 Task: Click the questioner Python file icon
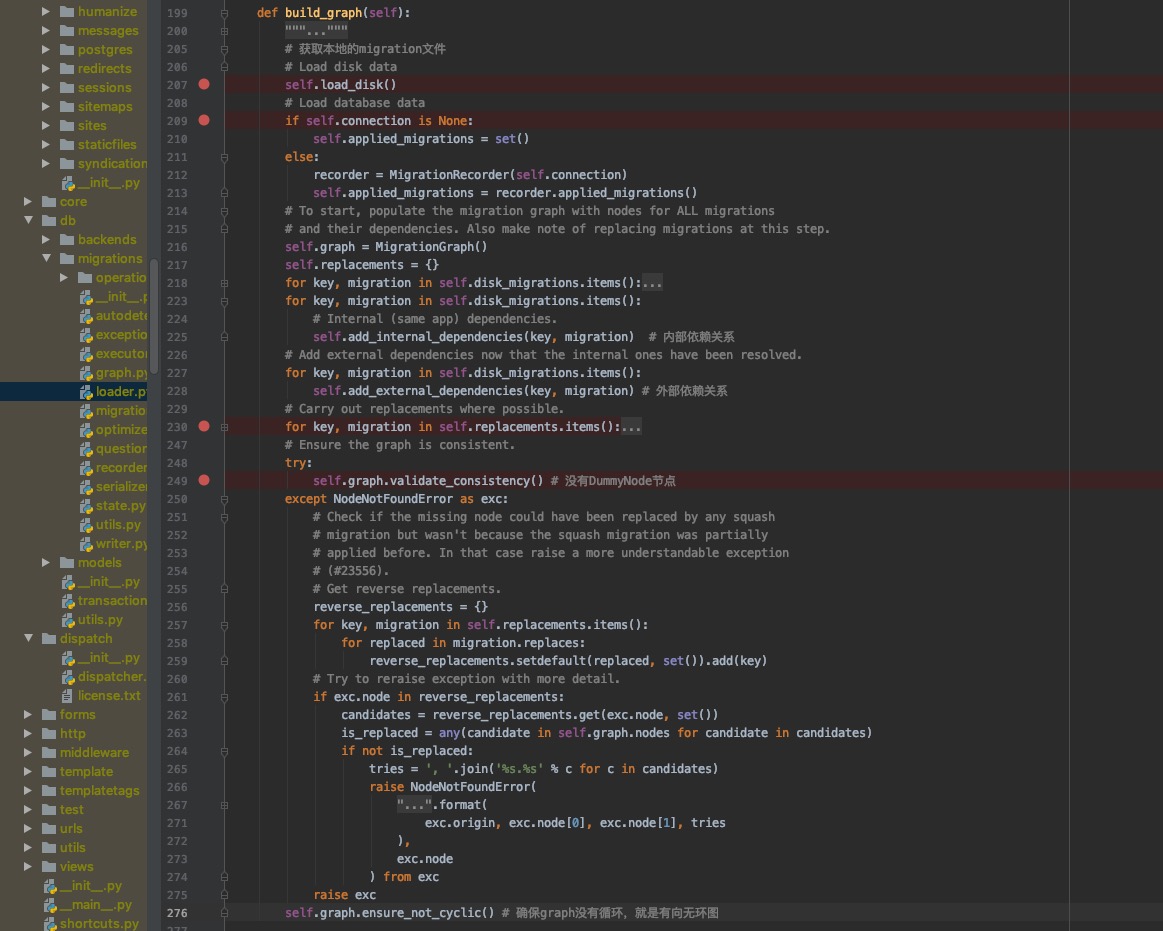pos(86,449)
